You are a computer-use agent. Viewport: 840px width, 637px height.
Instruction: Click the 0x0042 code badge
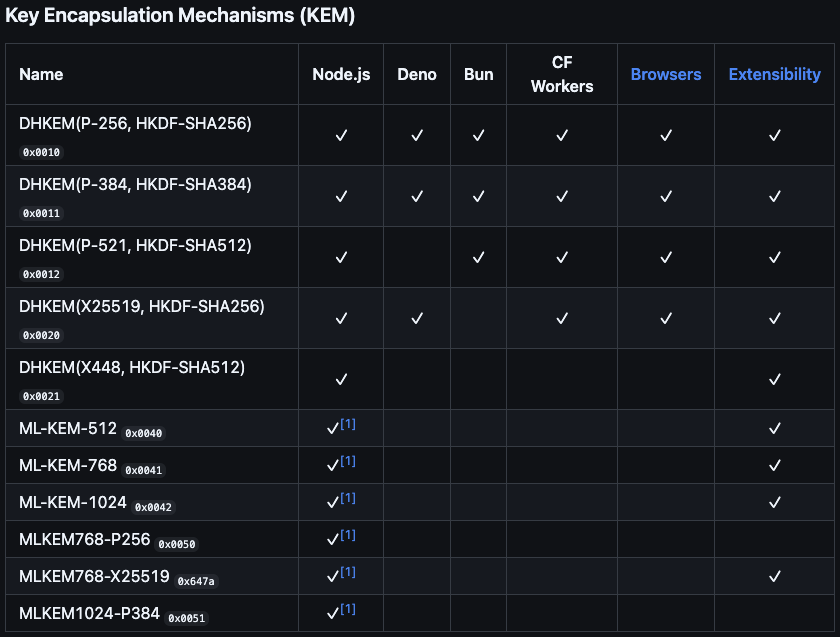click(x=153, y=507)
